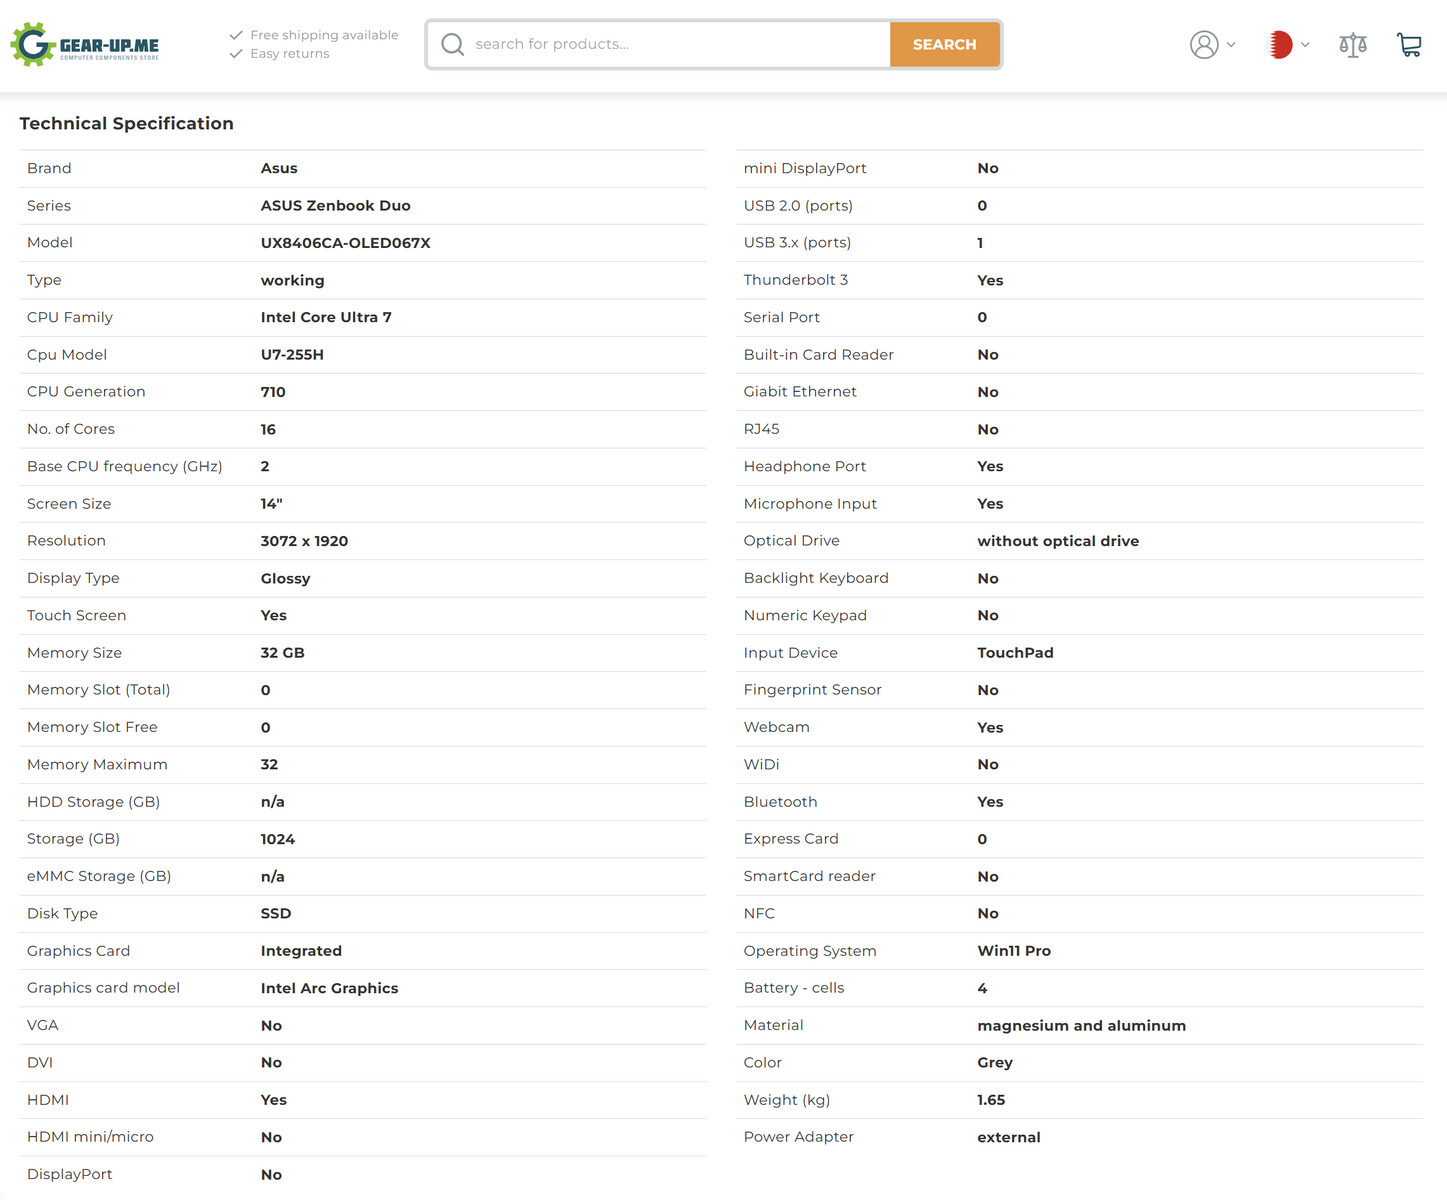The height and width of the screenshot is (1200, 1447).
Task: Select Storage (GB) value 1024
Action: (x=277, y=839)
